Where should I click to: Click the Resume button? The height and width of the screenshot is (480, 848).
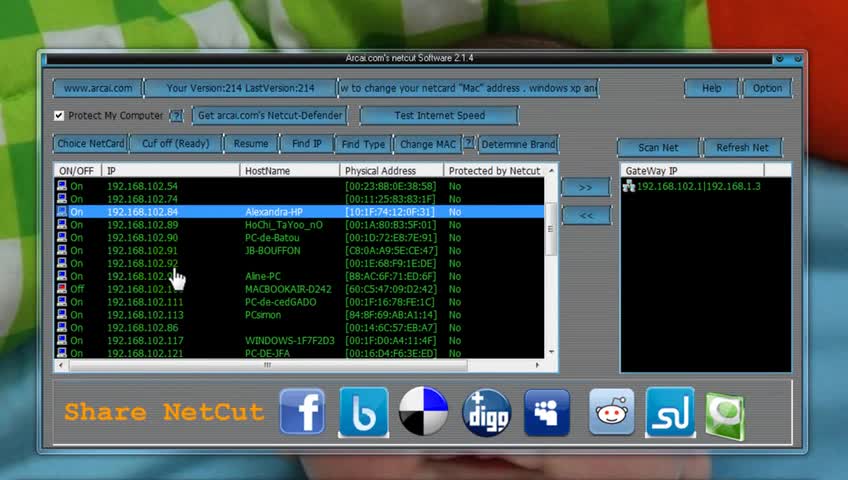point(251,144)
